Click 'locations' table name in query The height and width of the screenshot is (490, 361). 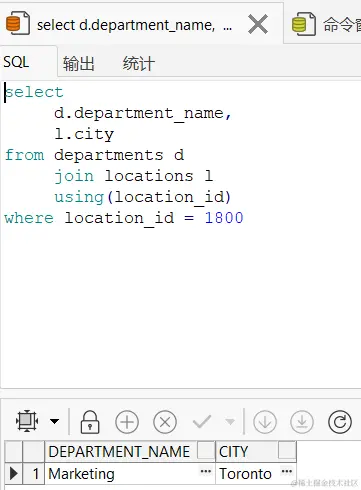click(x=149, y=176)
